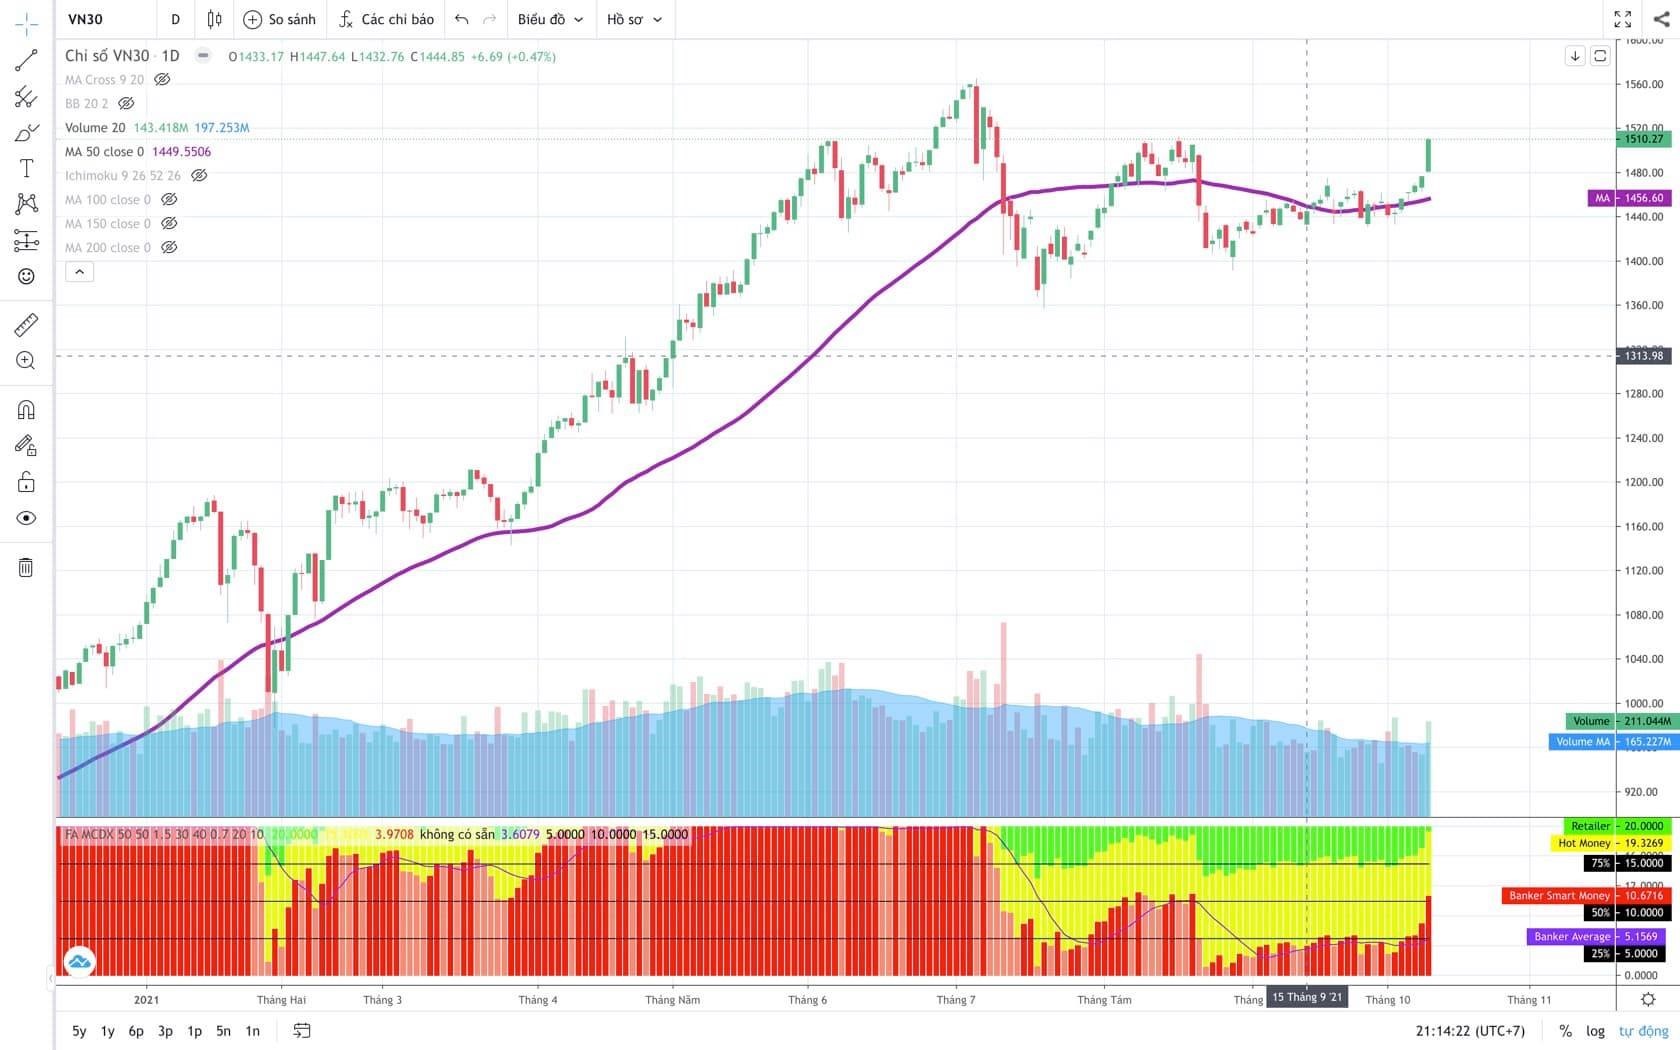
Task: Open Các chỉ báo indicators button
Action: [x=386, y=19]
